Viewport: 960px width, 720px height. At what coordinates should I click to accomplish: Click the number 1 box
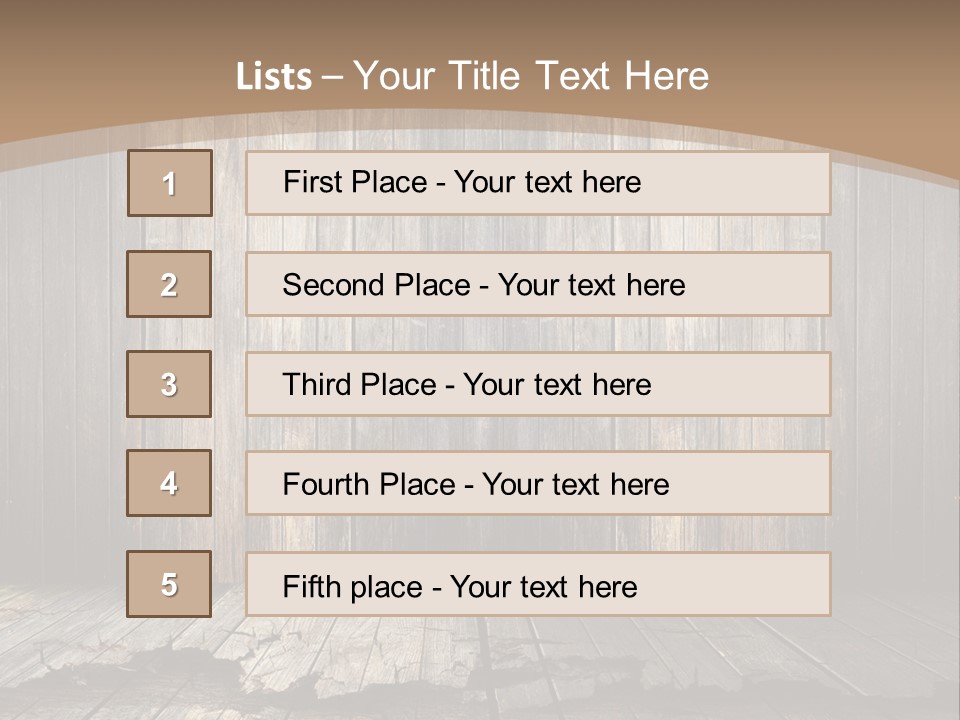pyautogui.click(x=170, y=183)
